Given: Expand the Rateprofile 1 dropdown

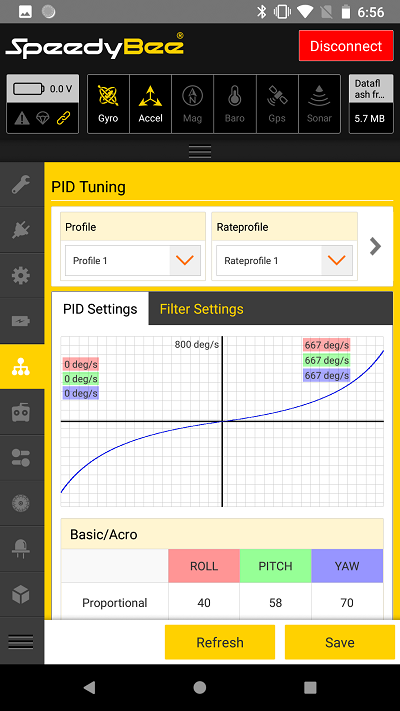Looking at the screenshot, I should click(284, 260).
